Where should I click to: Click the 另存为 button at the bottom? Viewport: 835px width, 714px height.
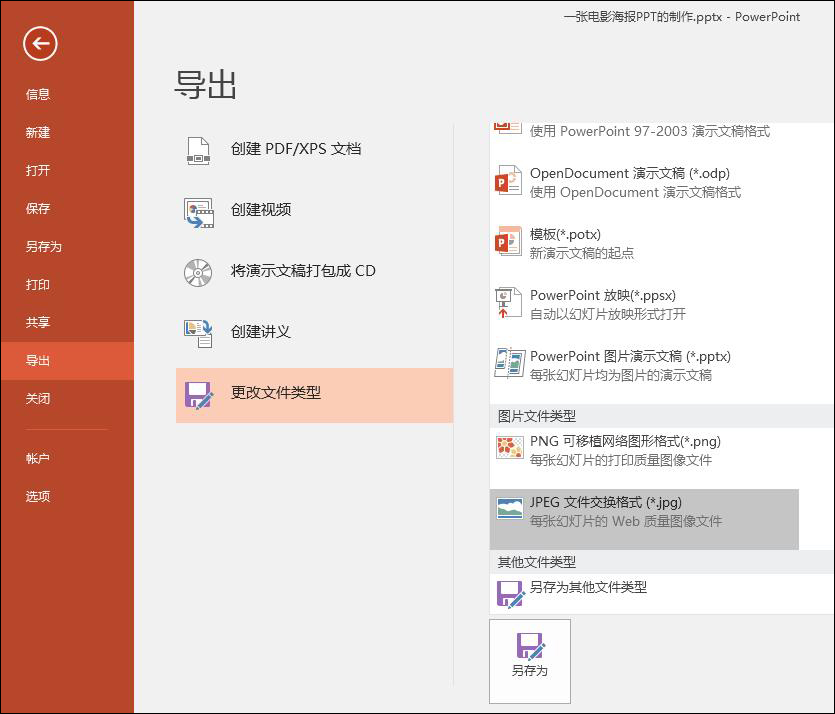(529, 660)
